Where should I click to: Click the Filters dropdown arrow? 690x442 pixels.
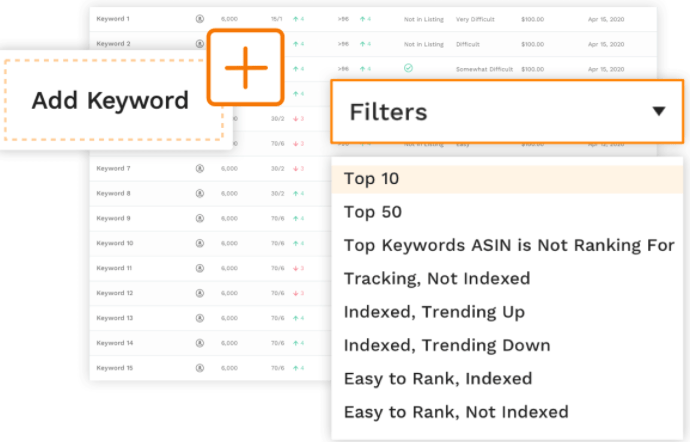[x=659, y=111]
